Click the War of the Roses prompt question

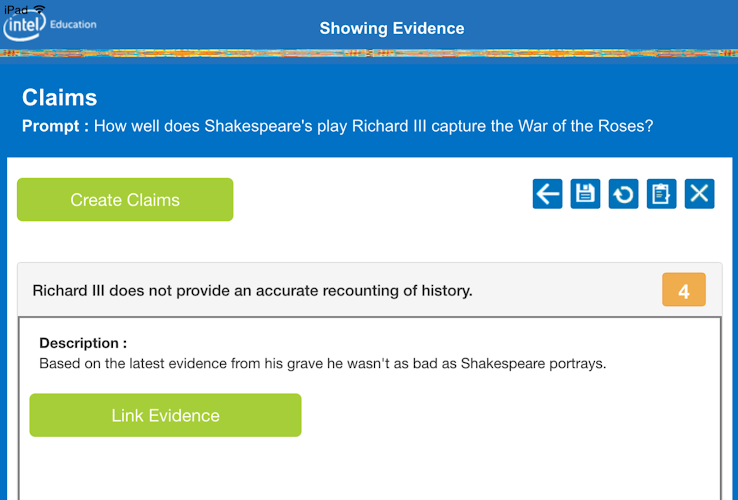(373, 127)
